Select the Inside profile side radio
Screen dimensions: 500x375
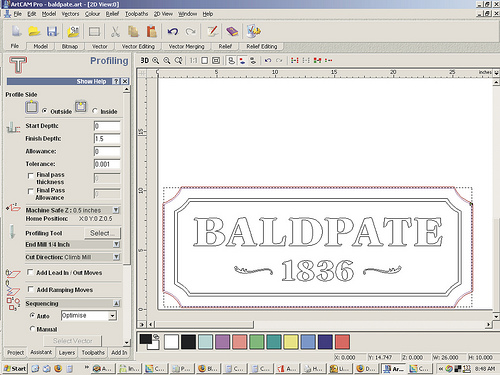95,110
